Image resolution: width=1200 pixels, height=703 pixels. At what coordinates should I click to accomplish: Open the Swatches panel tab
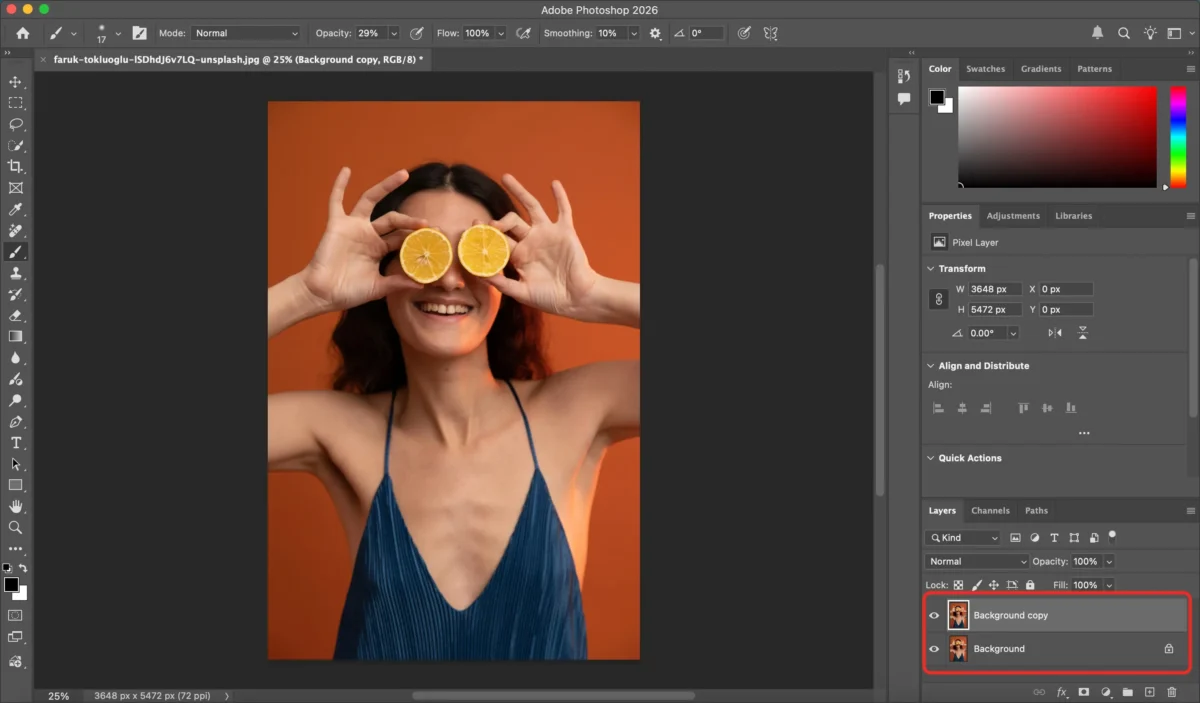(x=985, y=68)
